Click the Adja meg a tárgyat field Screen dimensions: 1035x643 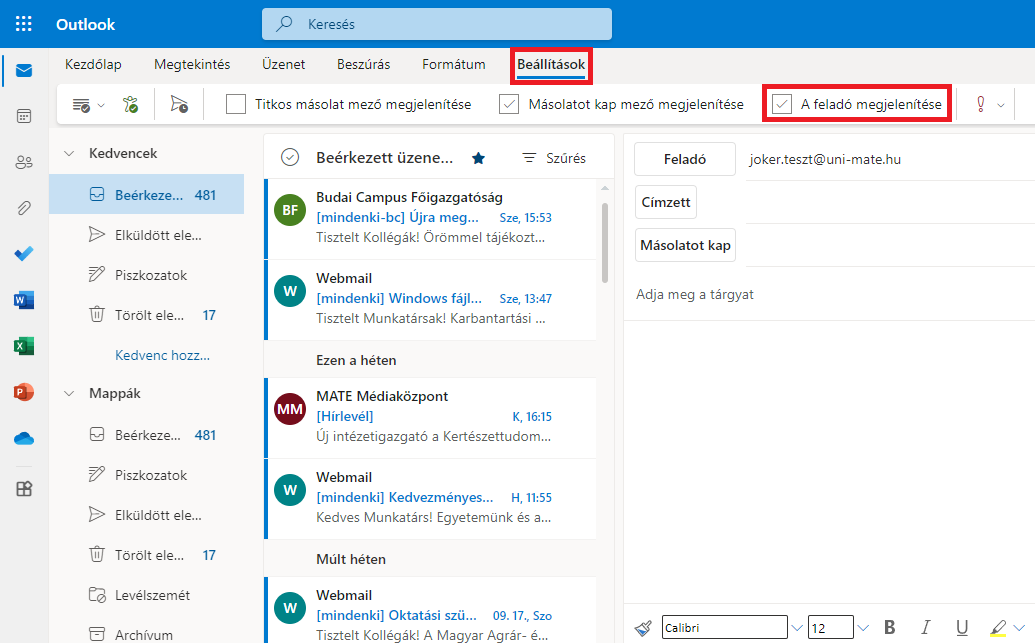(828, 294)
